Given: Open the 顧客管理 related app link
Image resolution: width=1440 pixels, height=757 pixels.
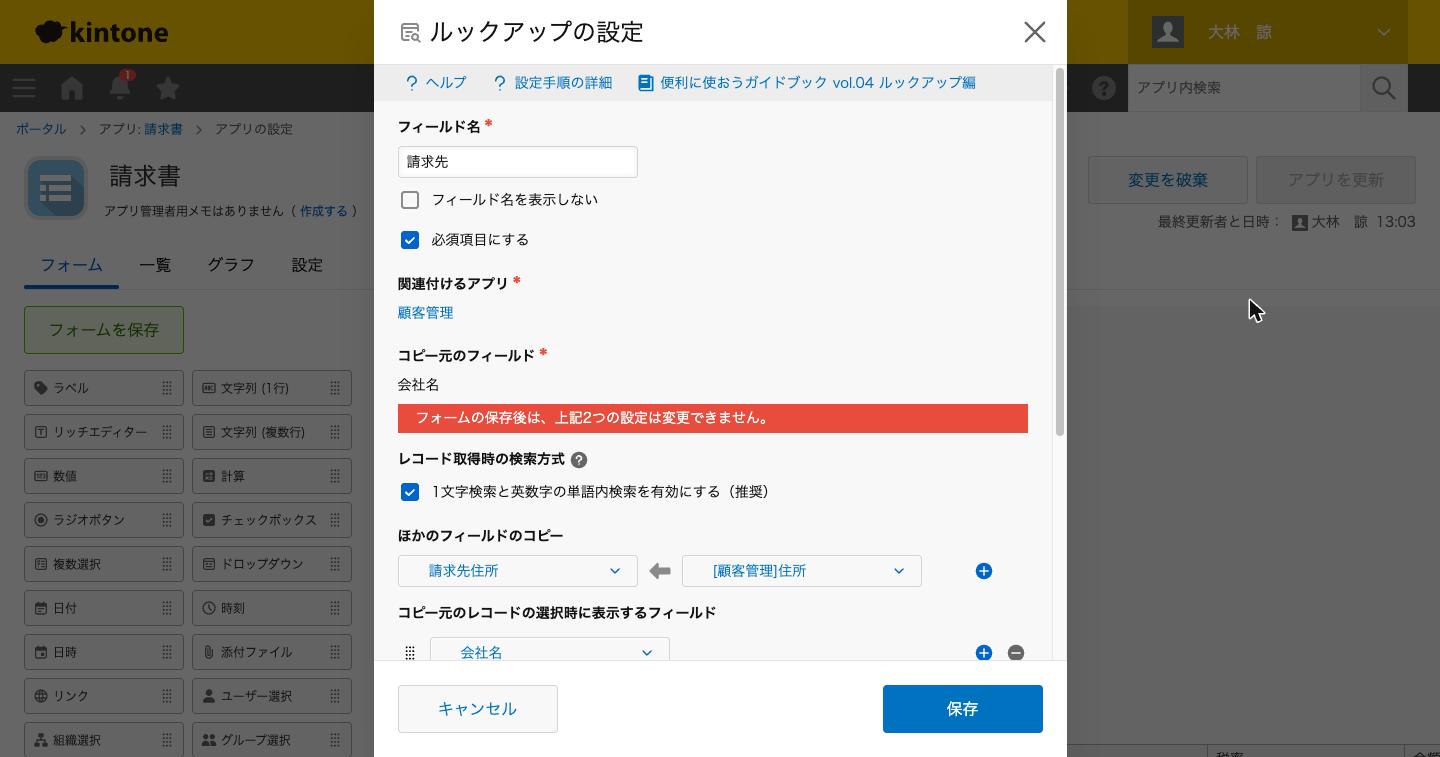Looking at the screenshot, I should 425,313.
